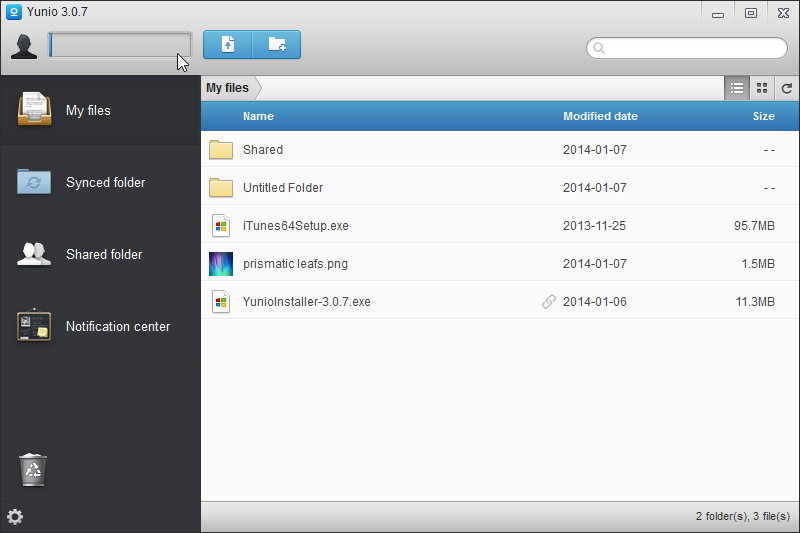Viewport: 800px width, 533px height.
Task: Click the Notification center board icon
Action: point(34,325)
